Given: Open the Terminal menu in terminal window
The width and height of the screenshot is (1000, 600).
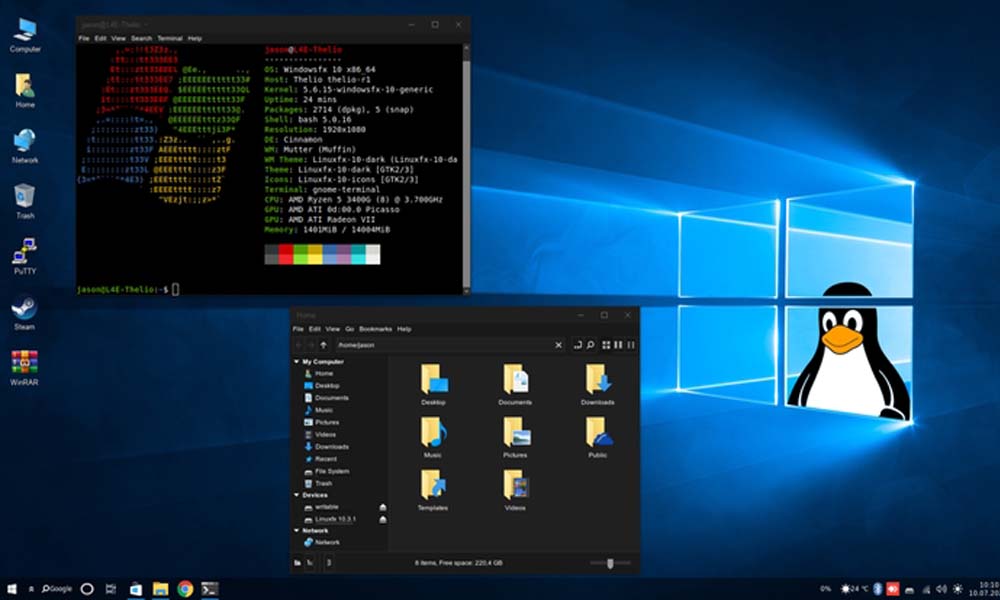Looking at the screenshot, I should [x=170, y=38].
